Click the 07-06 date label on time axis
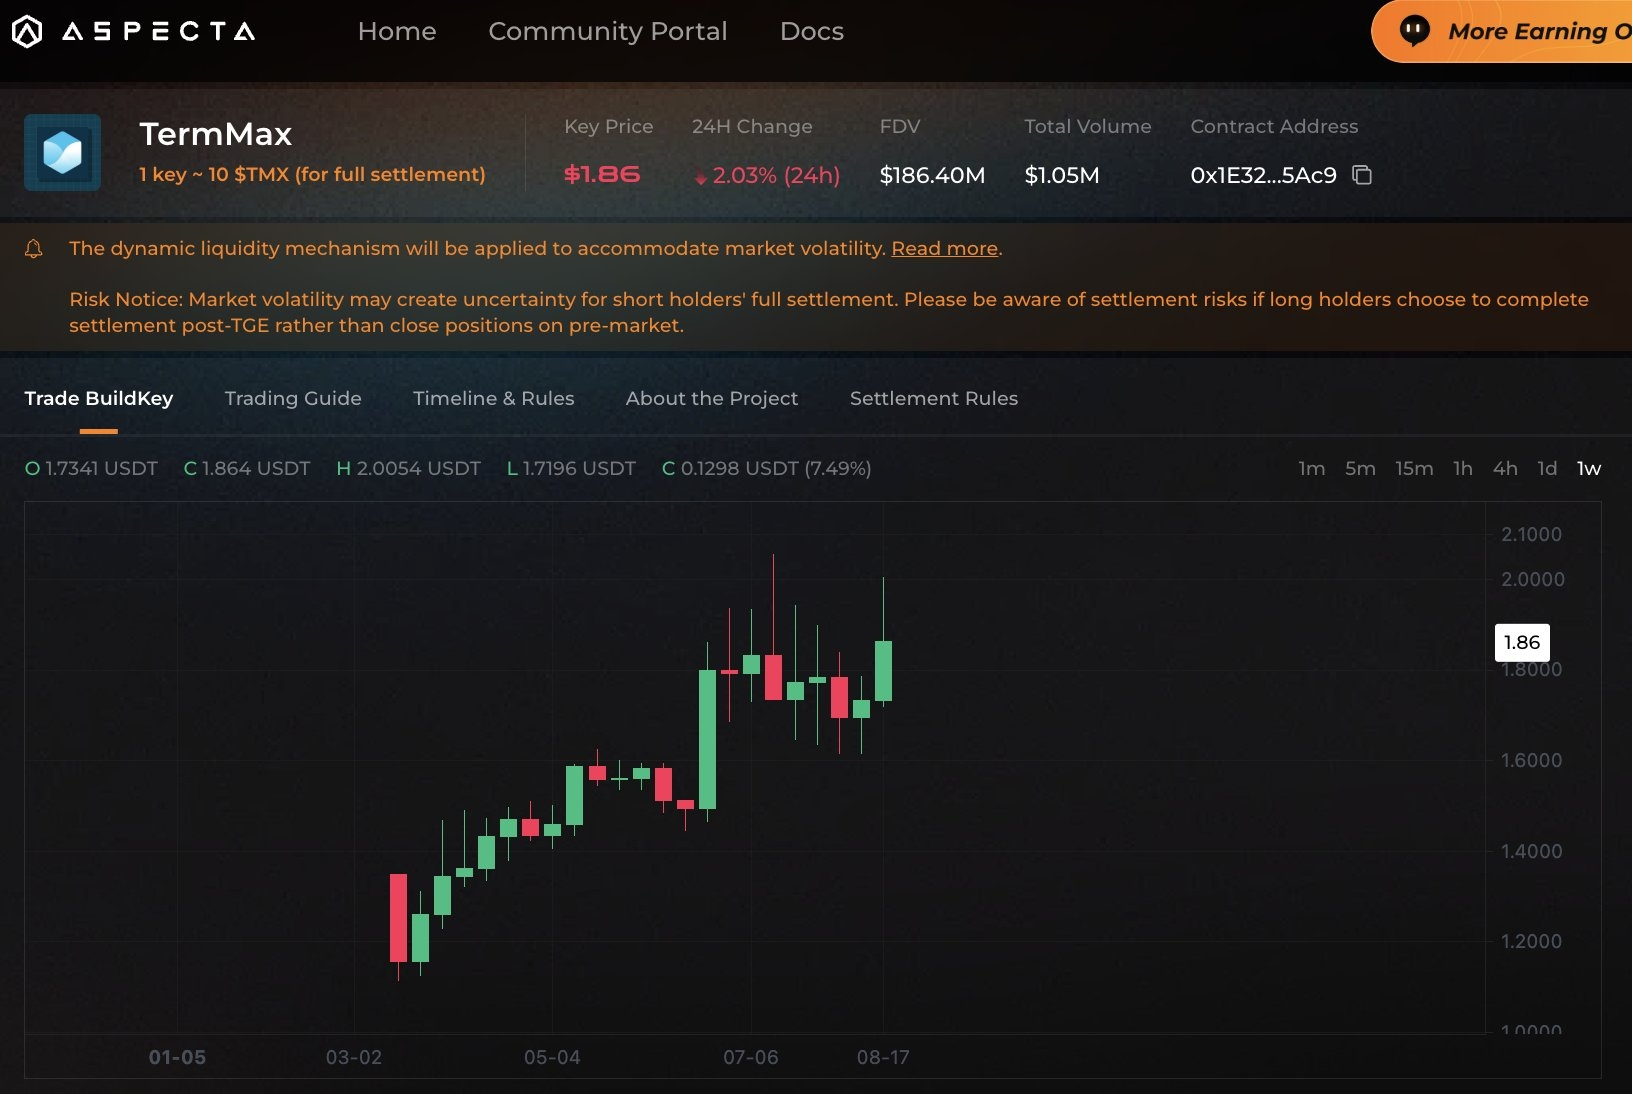Image resolution: width=1632 pixels, height=1094 pixels. 751,1057
